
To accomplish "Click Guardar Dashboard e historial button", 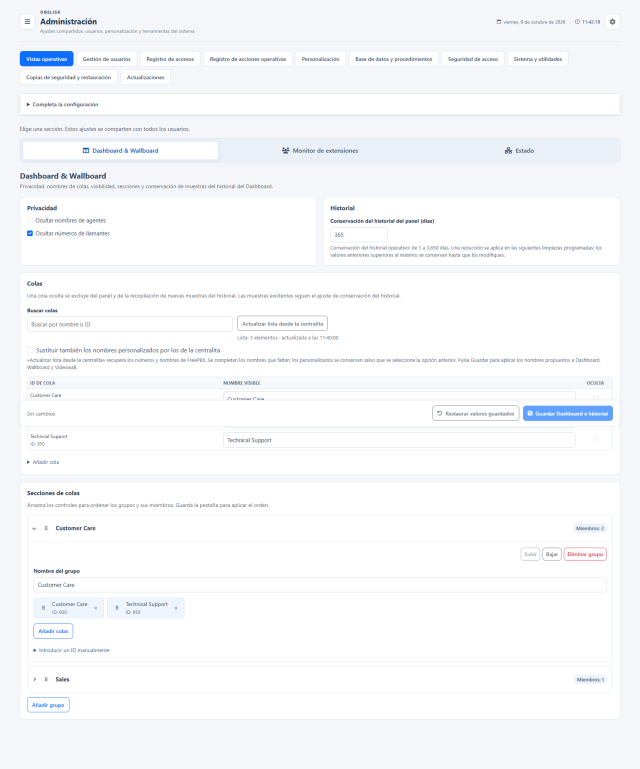I will point(567,413).
